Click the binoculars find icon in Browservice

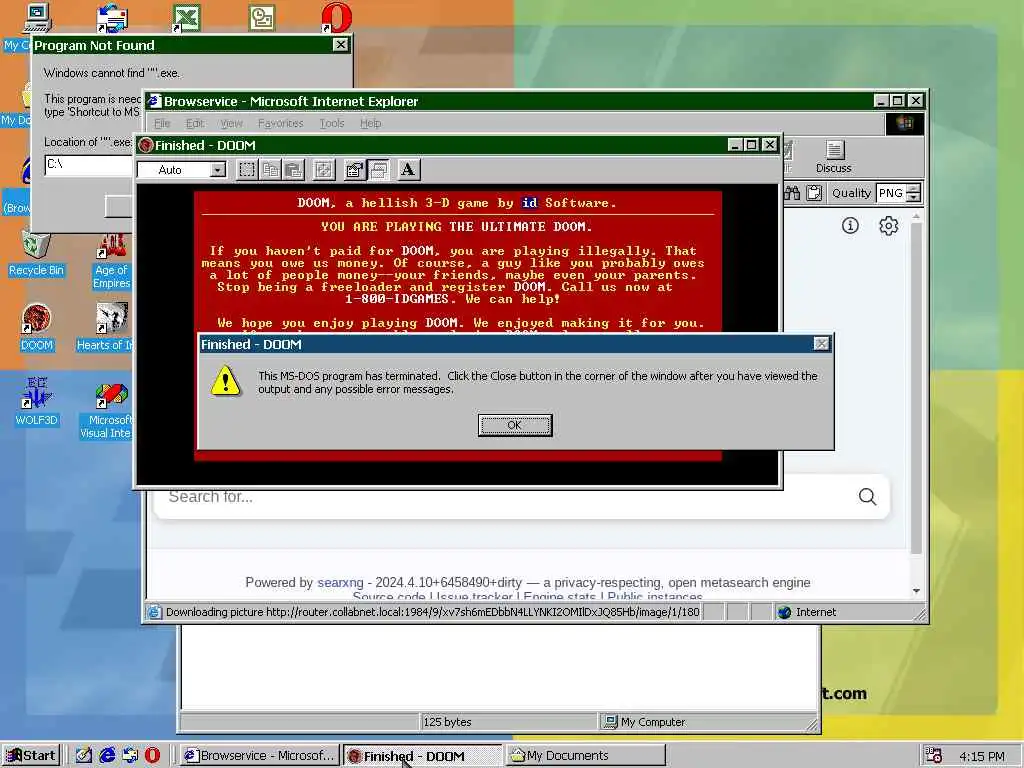tap(792, 193)
